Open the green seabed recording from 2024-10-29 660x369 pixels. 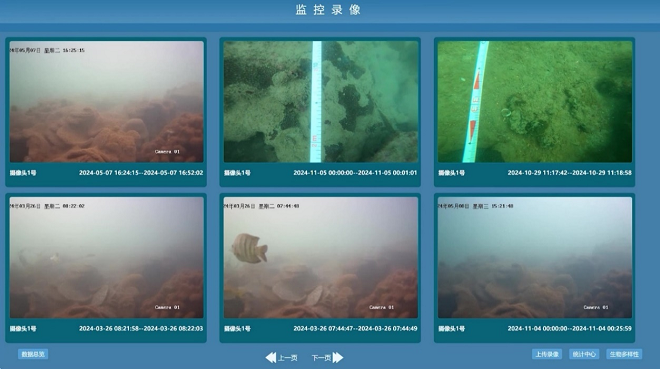pos(535,102)
